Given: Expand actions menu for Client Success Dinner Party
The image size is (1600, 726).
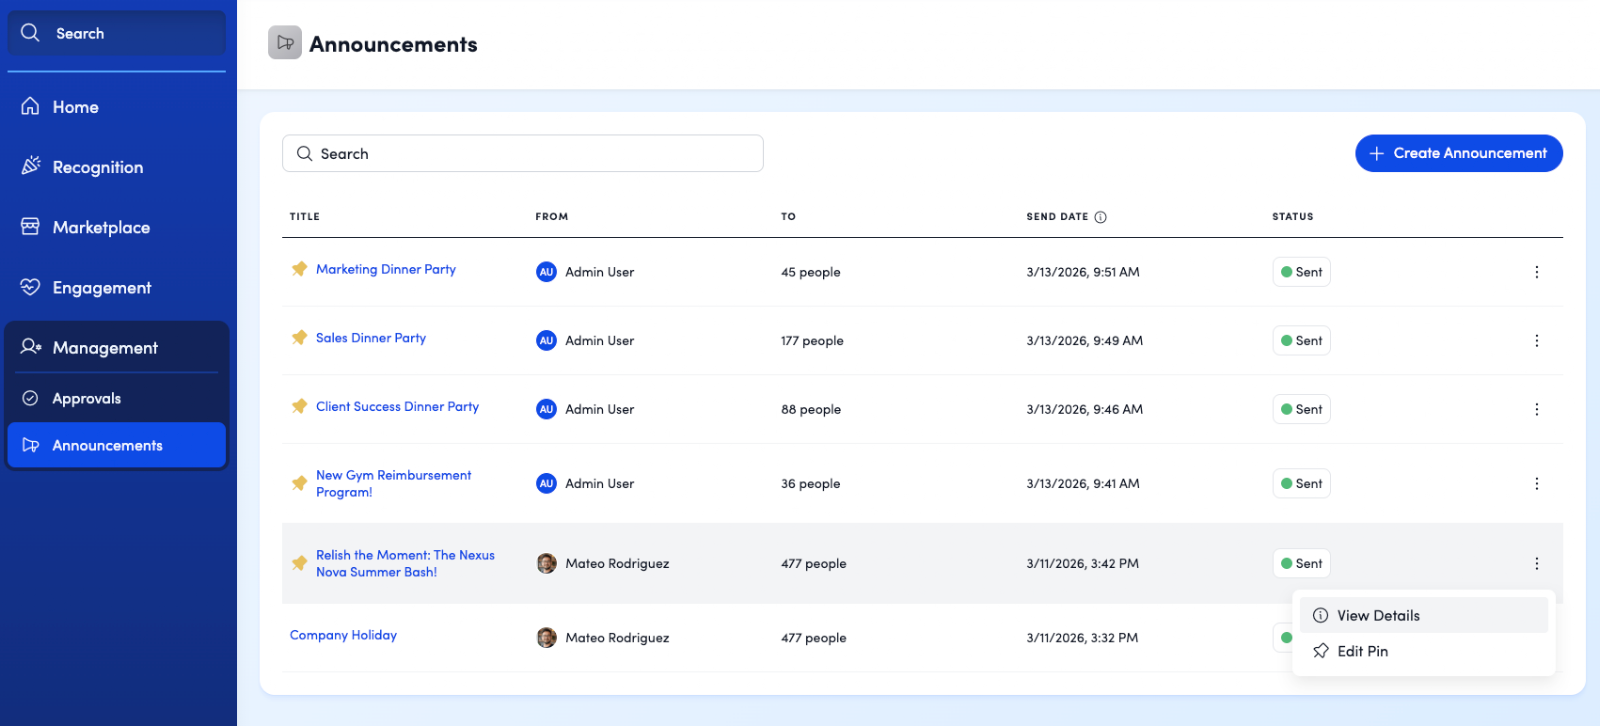Looking at the screenshot, I should pyautogui.click(x=1536, y=409).
